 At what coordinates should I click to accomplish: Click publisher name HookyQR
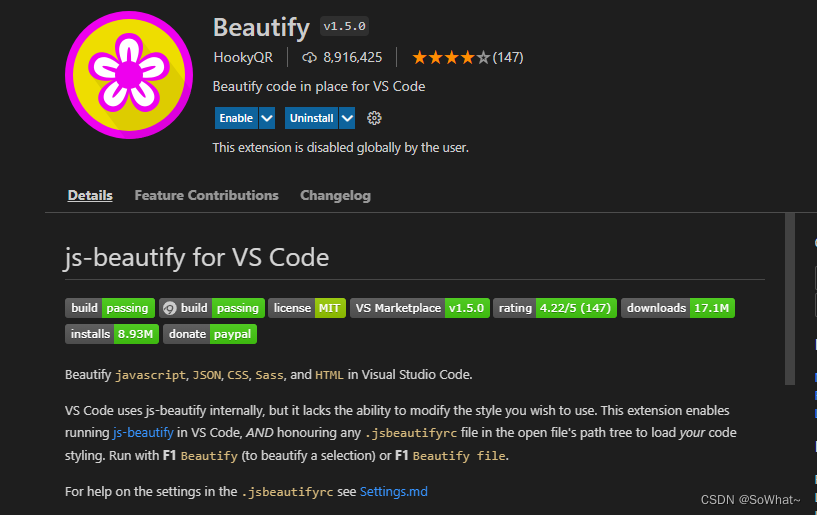point(243,57)
